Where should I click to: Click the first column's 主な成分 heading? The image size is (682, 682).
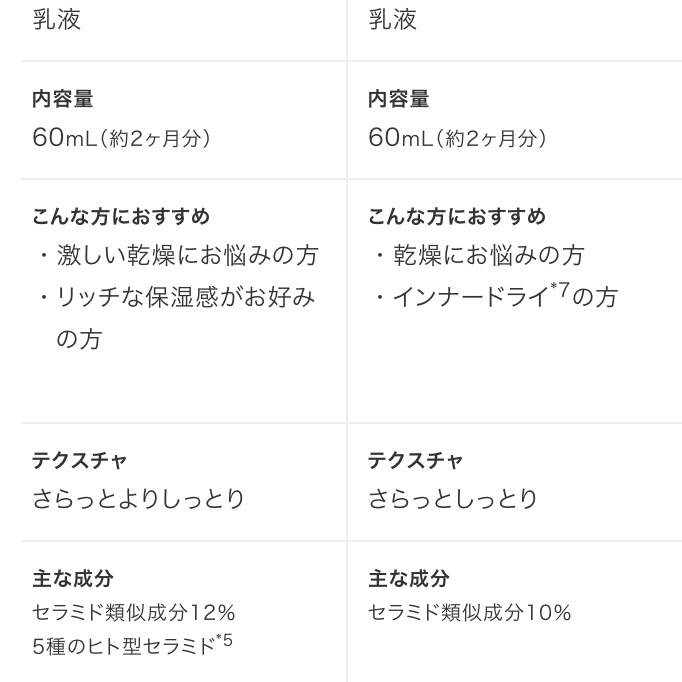[73, 578]
